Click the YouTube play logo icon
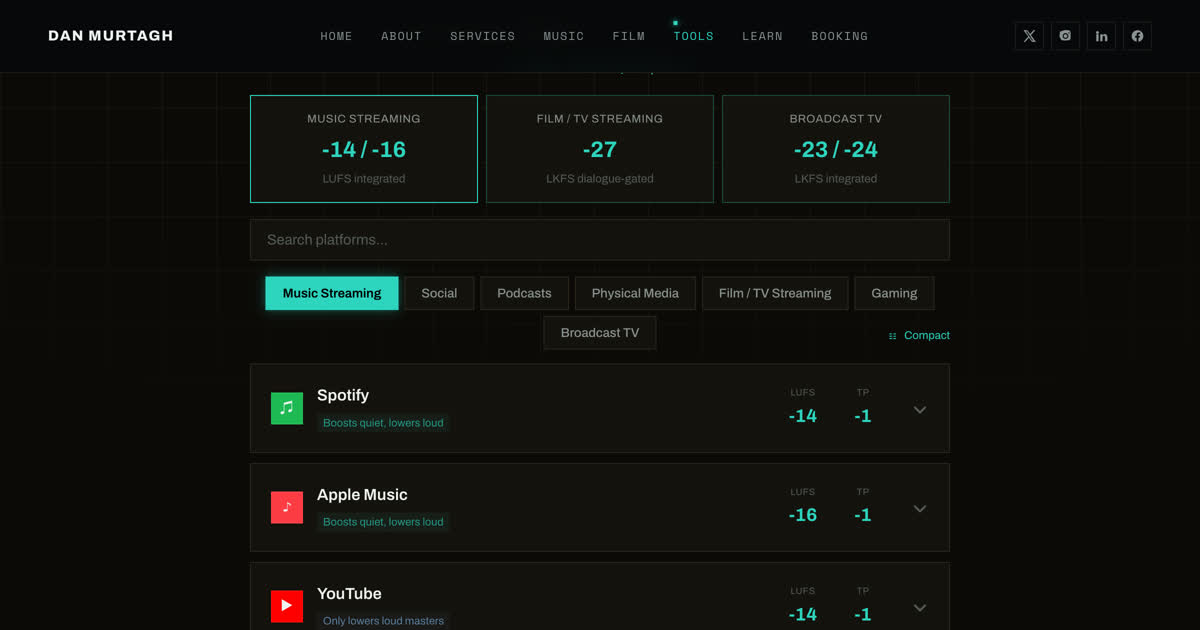Screen dimensions: 1200x630 coord(287,606)
